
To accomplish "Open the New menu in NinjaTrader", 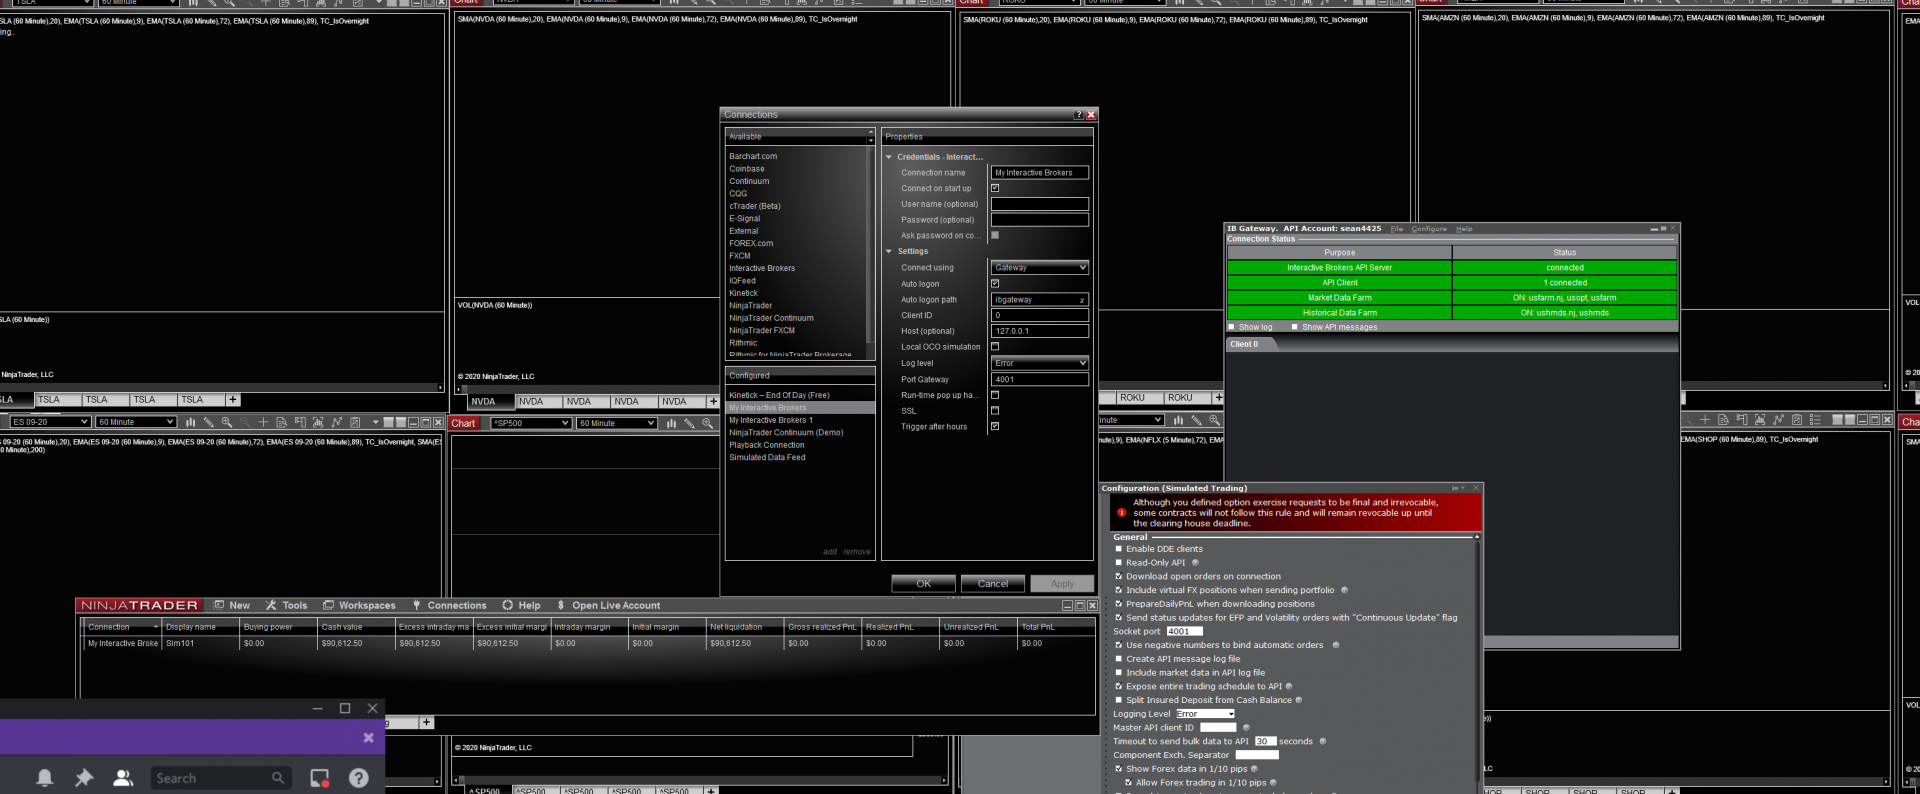I will (232, 605).
